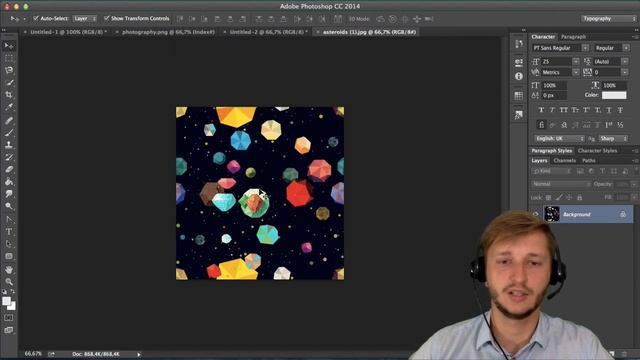640x360 pixels.
Task: Select the Paint Bucket tool
Action: (9, 182)
